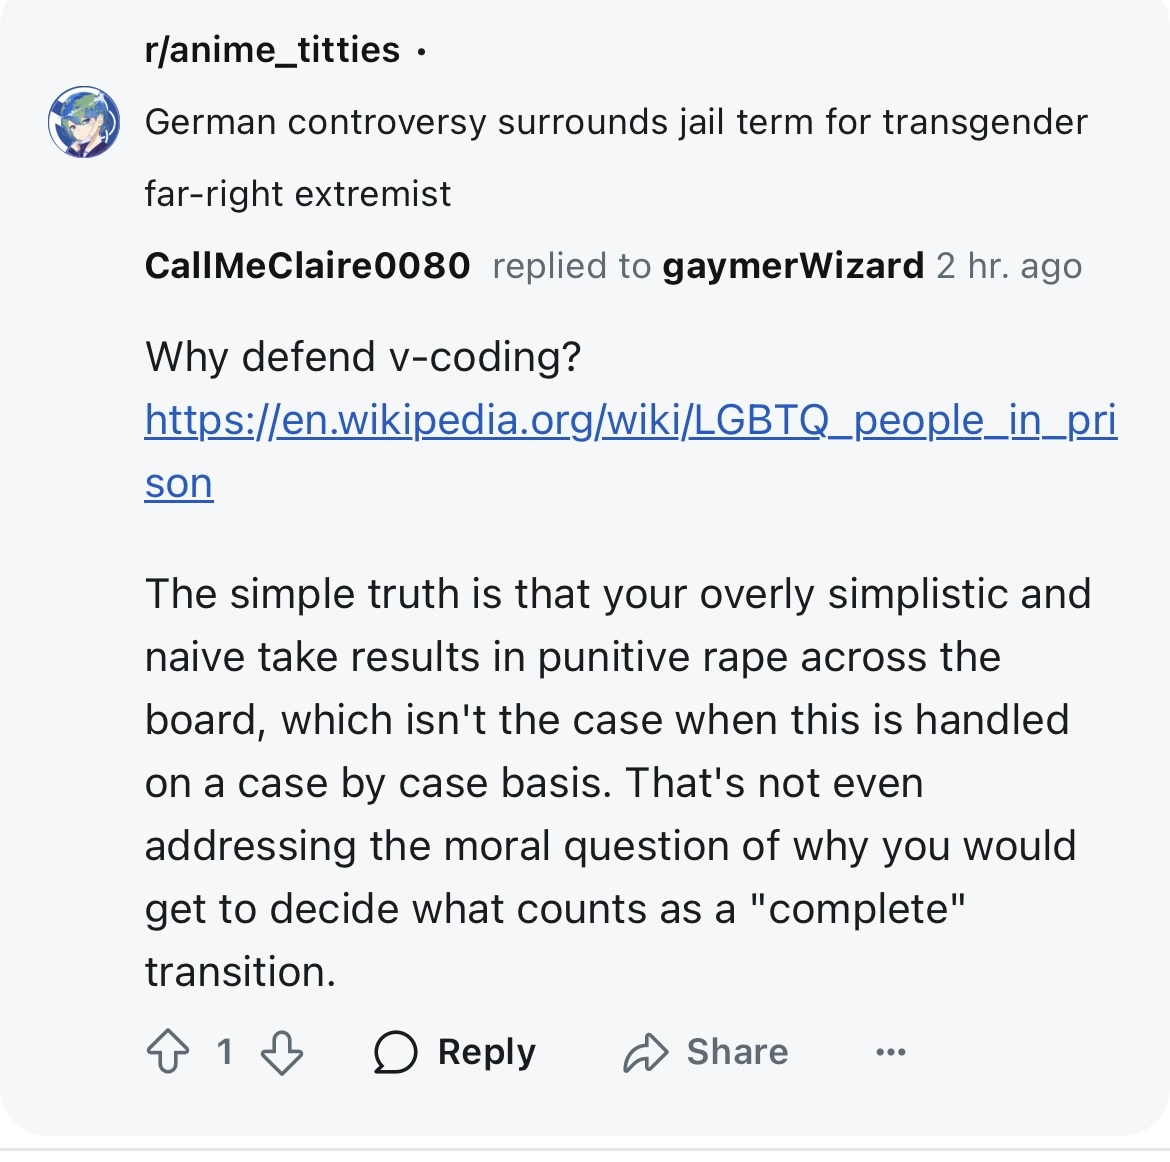Click the subreddit avatar image
1170x1162 pixels.
pyautogui.click(x=84, y=122)
